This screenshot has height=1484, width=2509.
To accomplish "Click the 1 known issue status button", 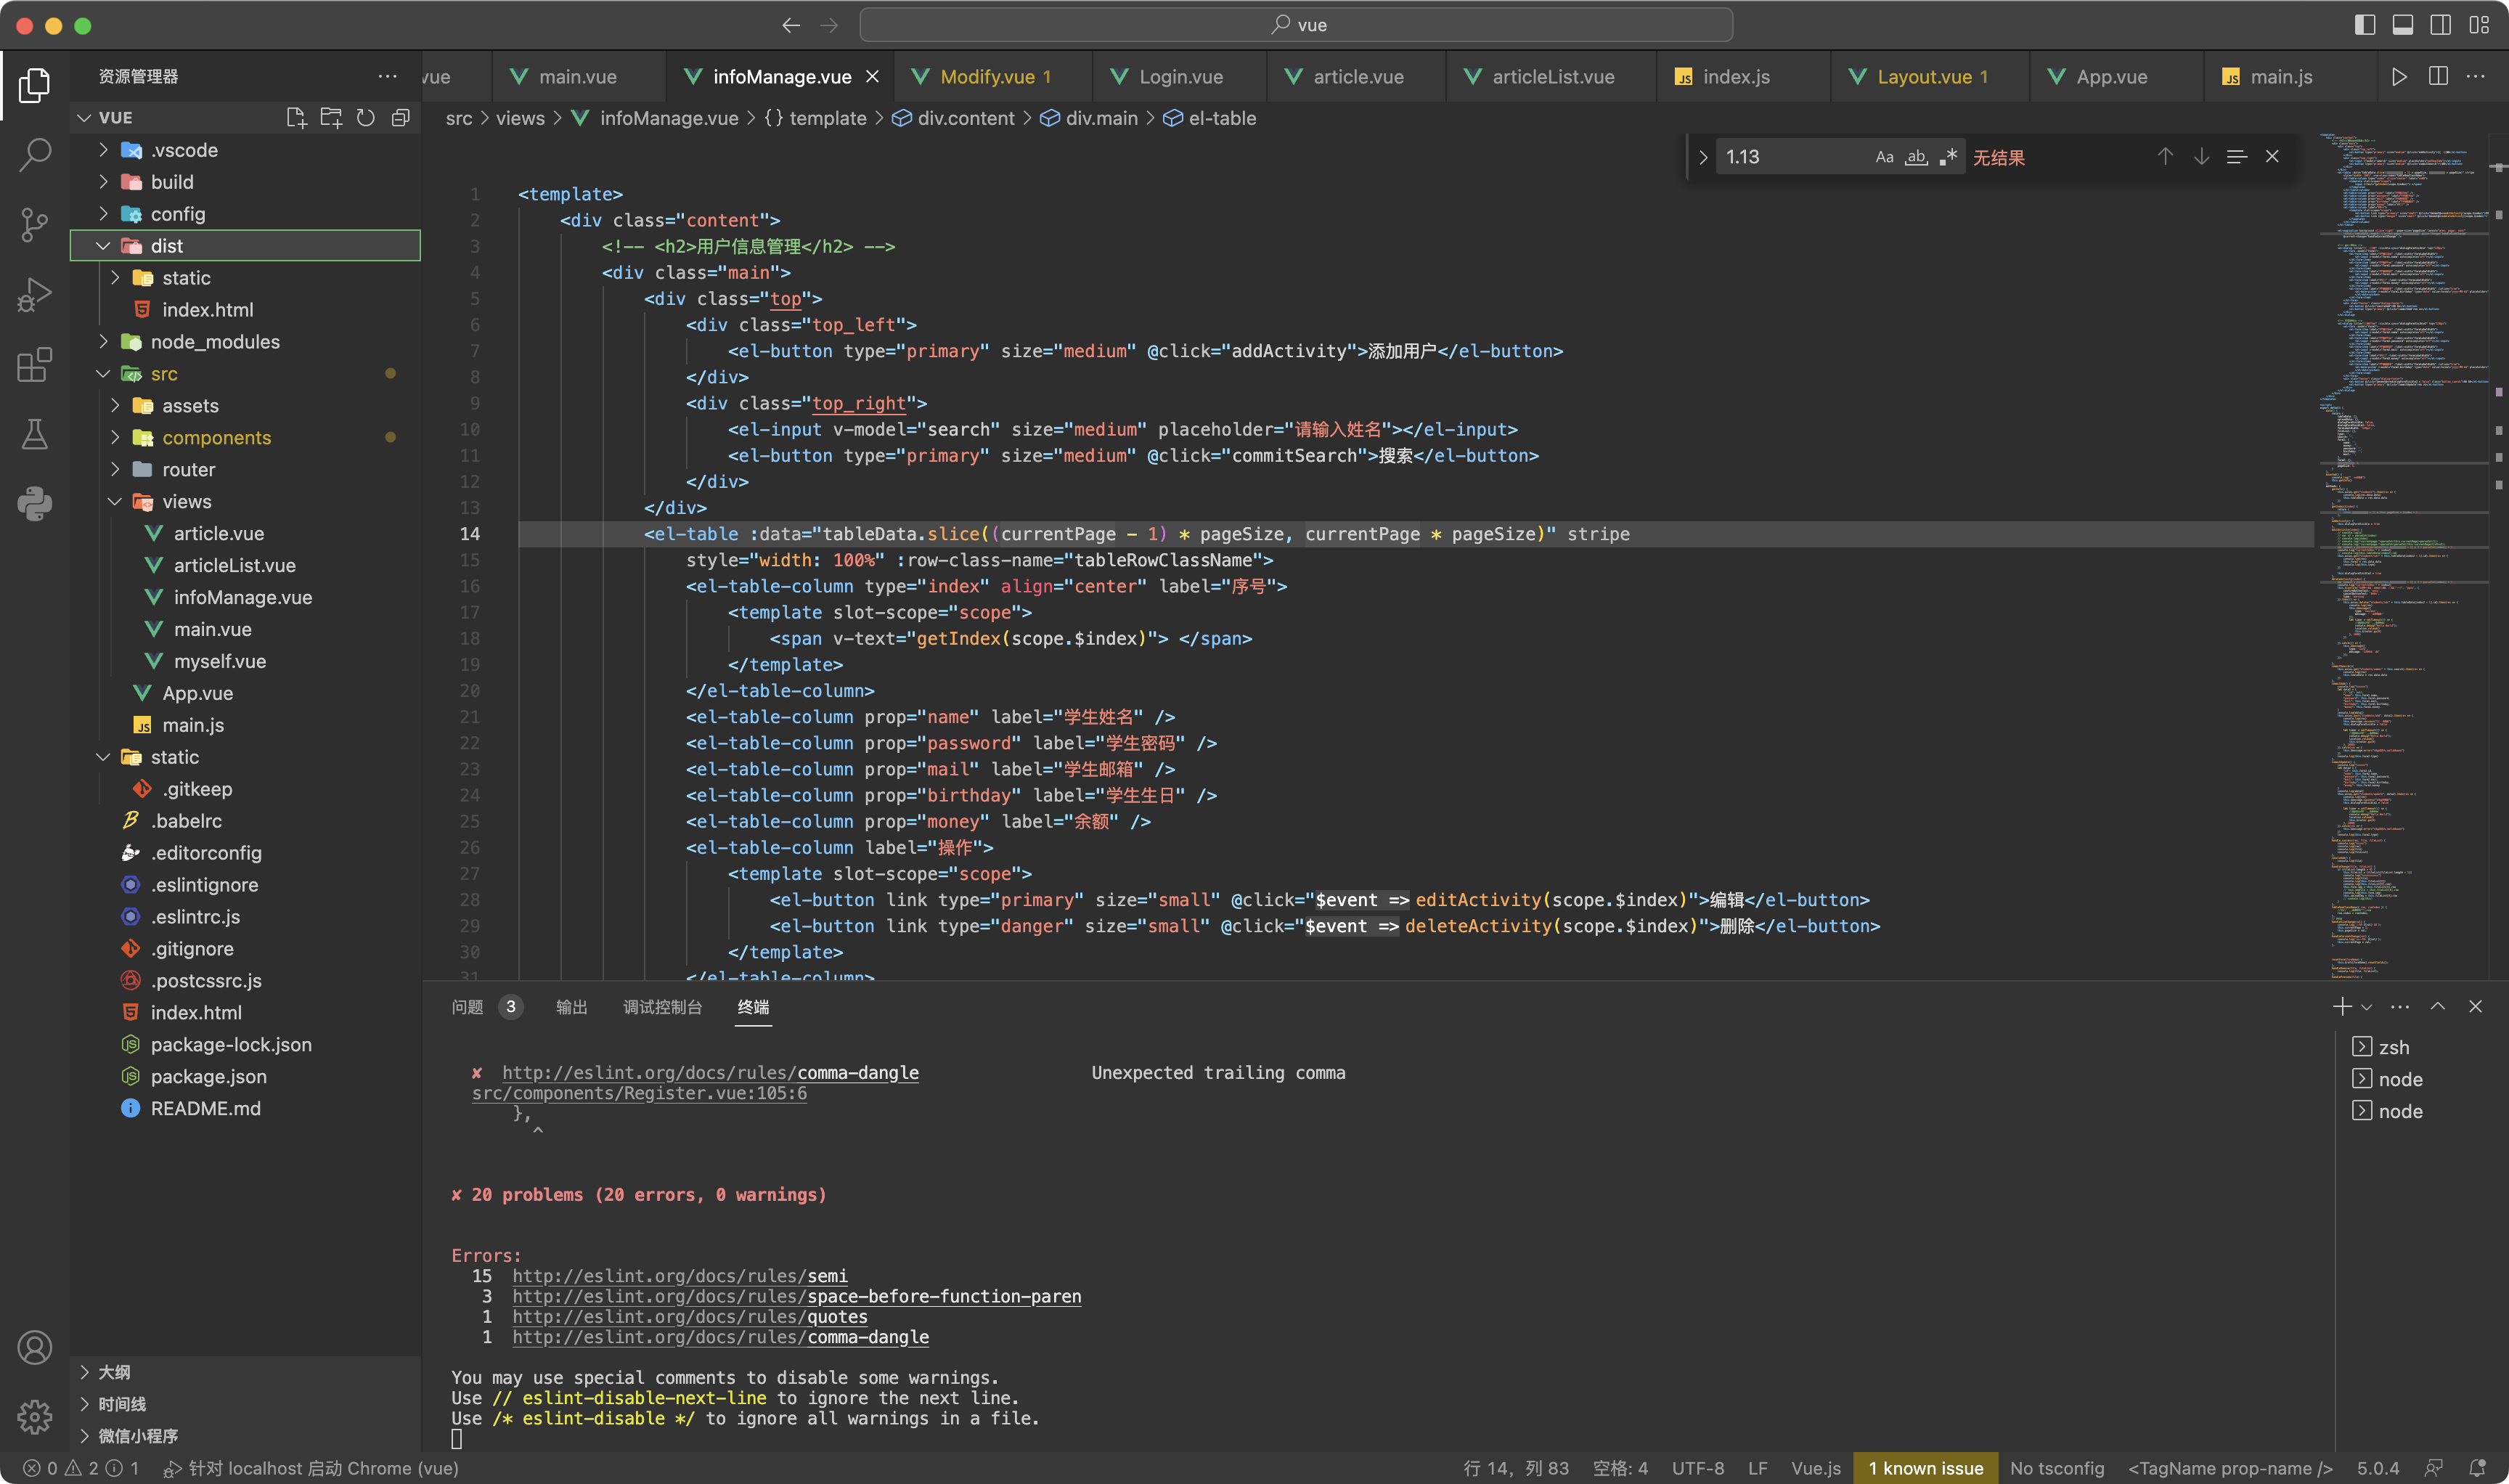I will click(x=1925, y=1468).
